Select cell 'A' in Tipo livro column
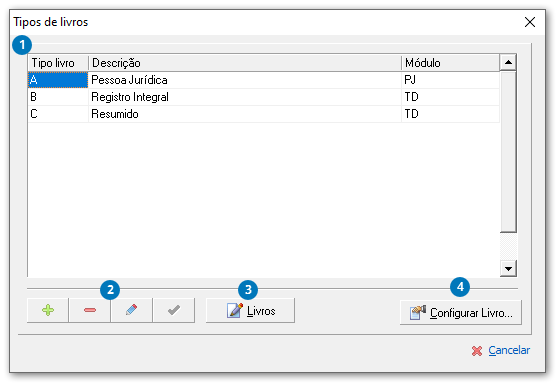Viewport: 559px width, 386px height. 58,80
